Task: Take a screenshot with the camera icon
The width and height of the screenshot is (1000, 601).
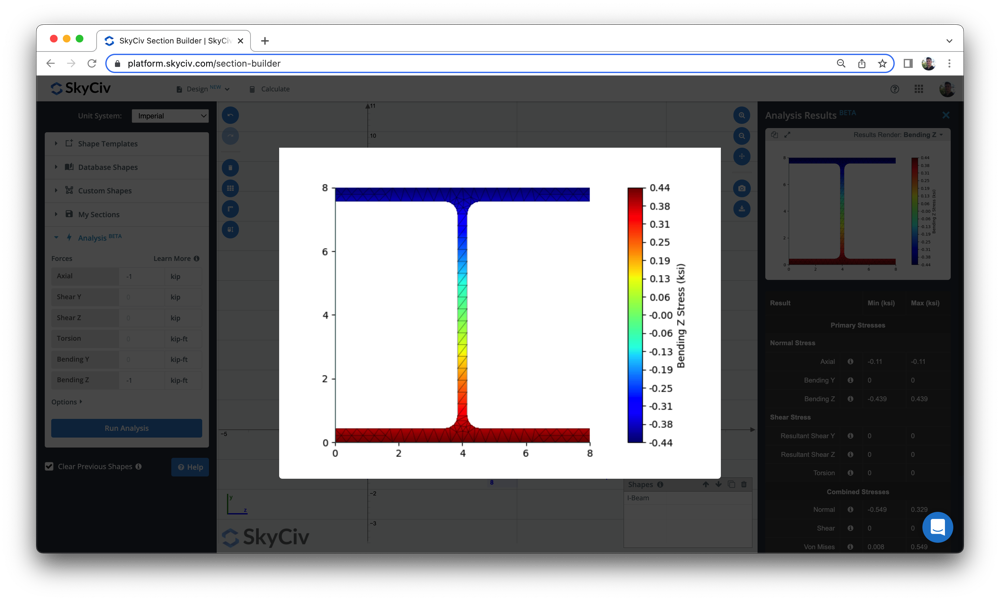Action: [x=742, y=186]
